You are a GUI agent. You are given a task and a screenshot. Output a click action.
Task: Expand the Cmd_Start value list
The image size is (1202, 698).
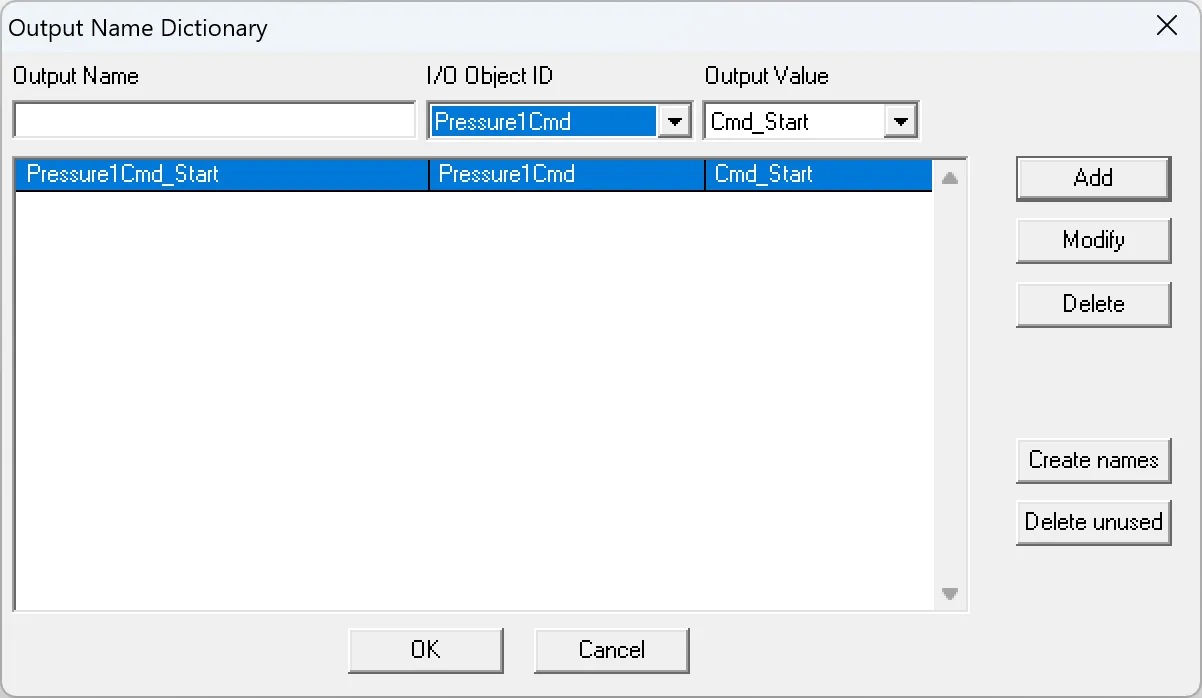tap(898, 120)
